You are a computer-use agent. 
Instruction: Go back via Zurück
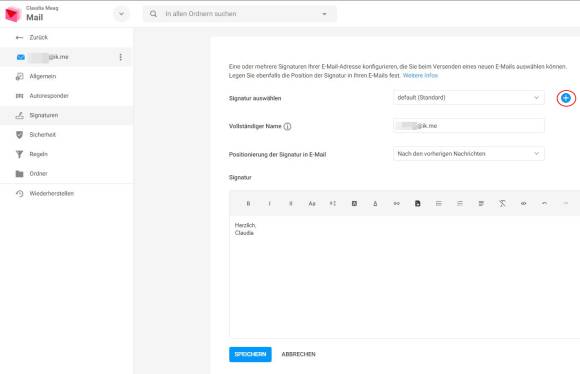point(32,37)
